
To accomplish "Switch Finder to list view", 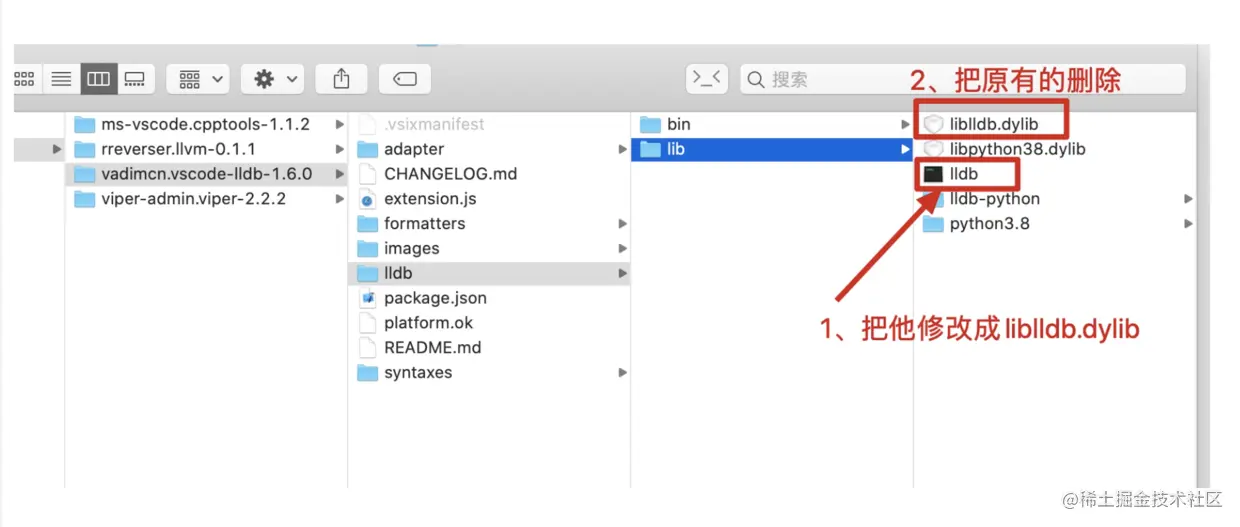I will [x=61, y=79].
